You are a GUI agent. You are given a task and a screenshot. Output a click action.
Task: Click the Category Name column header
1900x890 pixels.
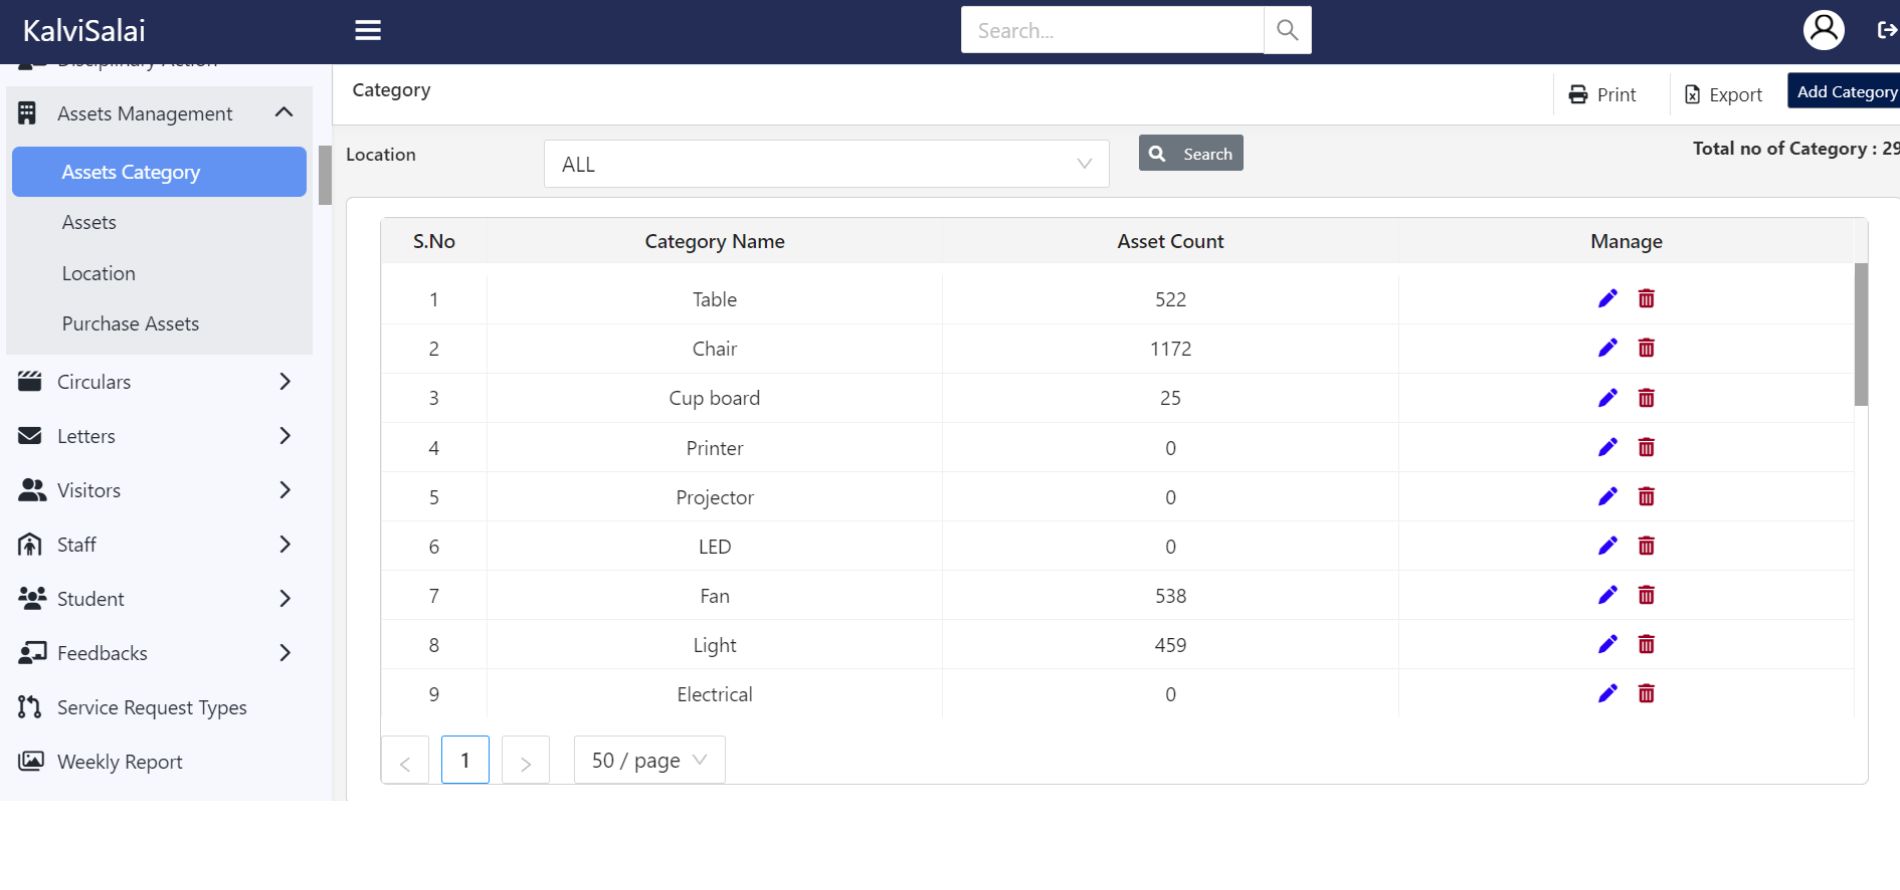pyautogui.click(x=714, y=241)
